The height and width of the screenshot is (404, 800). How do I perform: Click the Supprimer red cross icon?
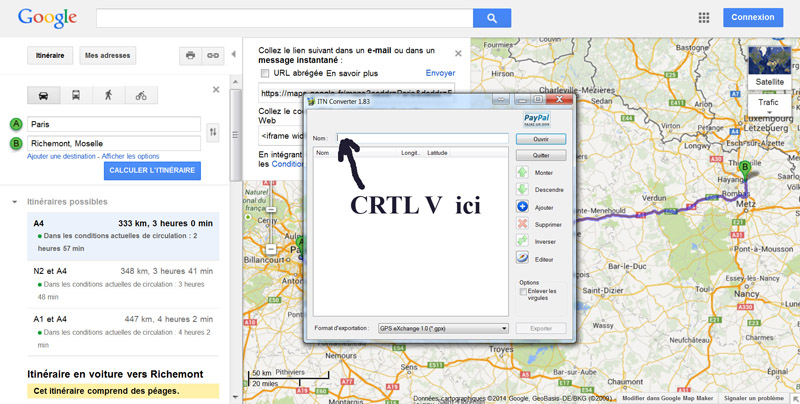point(522,224)
